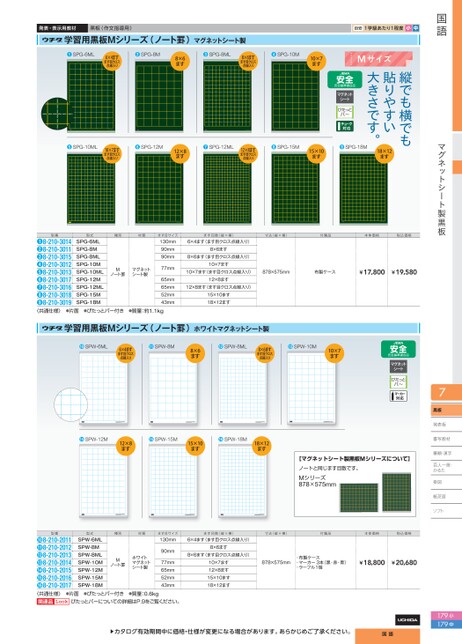This screenshot has height=644, width=462.
Task: Click the マーカー対応 icon beside whiteboards
Action: pos(398,396)
